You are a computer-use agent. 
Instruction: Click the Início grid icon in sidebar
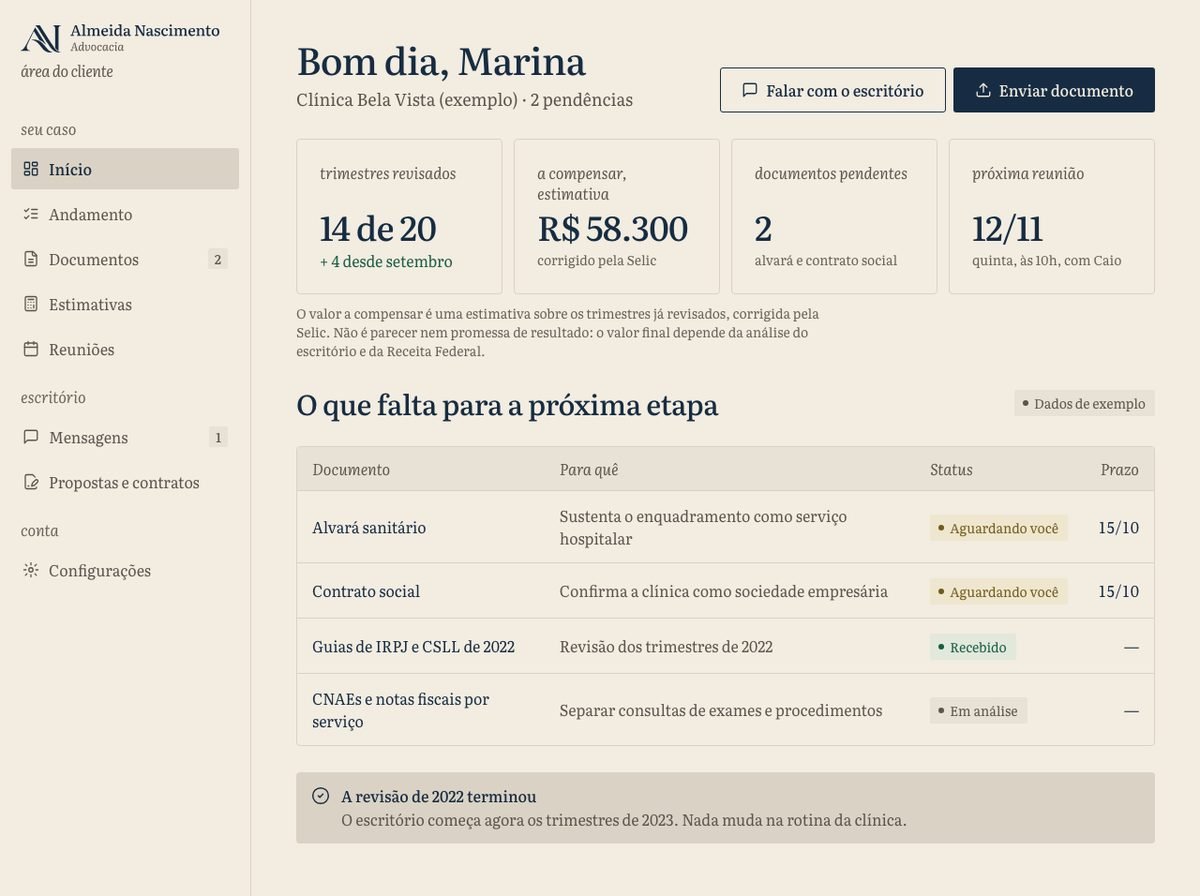click(x=31, y=169)
